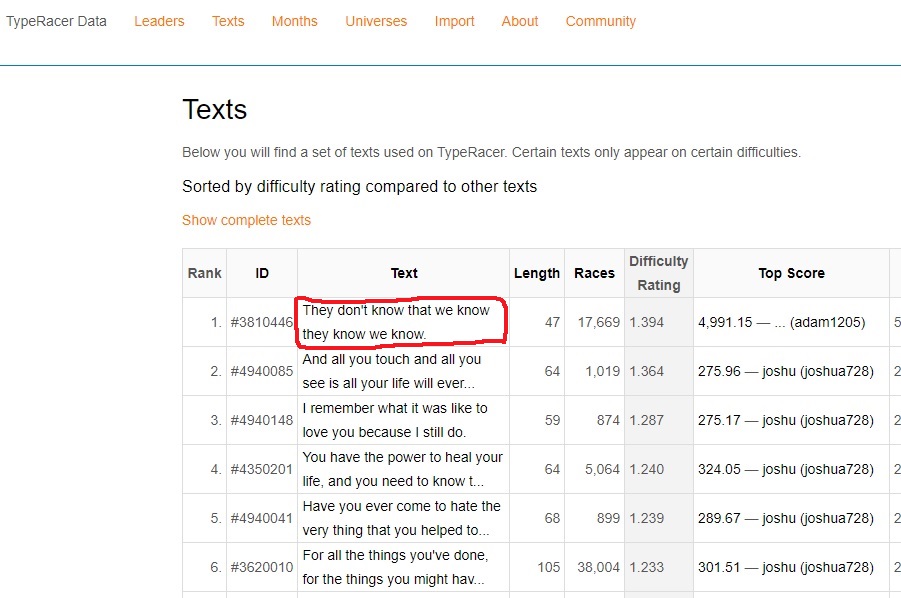Click the Text column header
The width and height of the screenshot is (901, 598).
tap(404, 273)
